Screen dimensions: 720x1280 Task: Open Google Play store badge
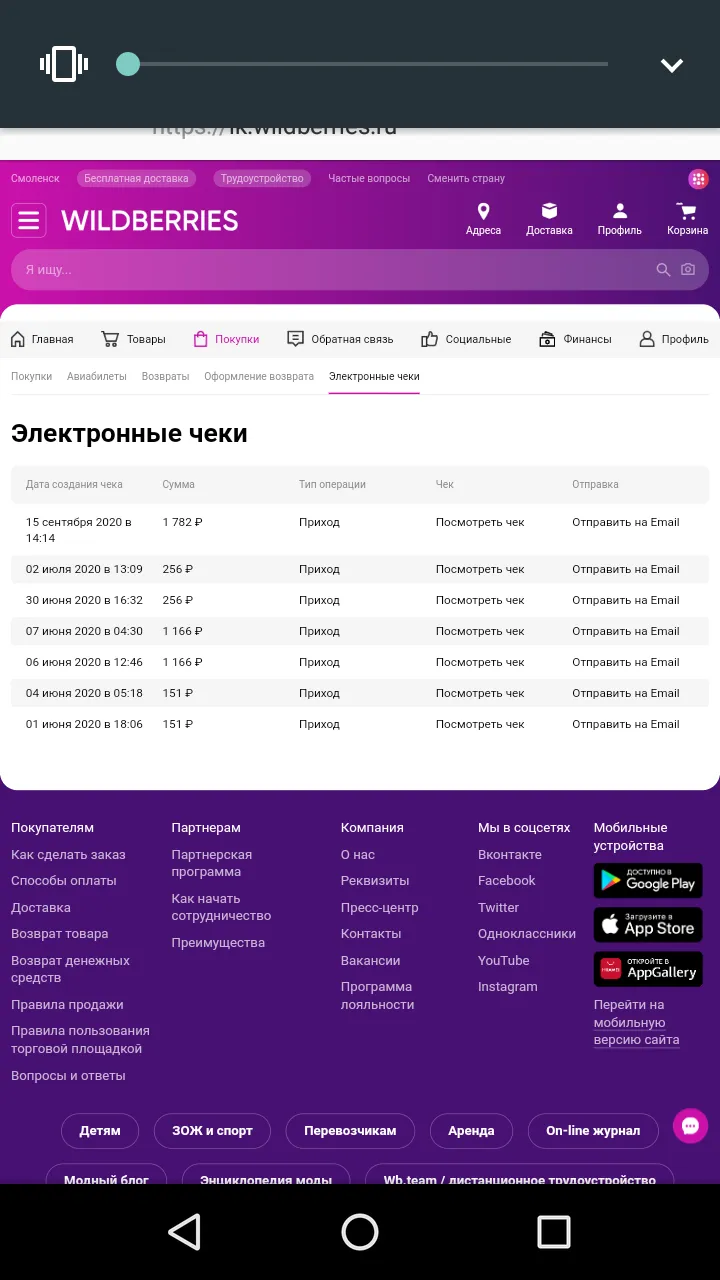point(648,881)
